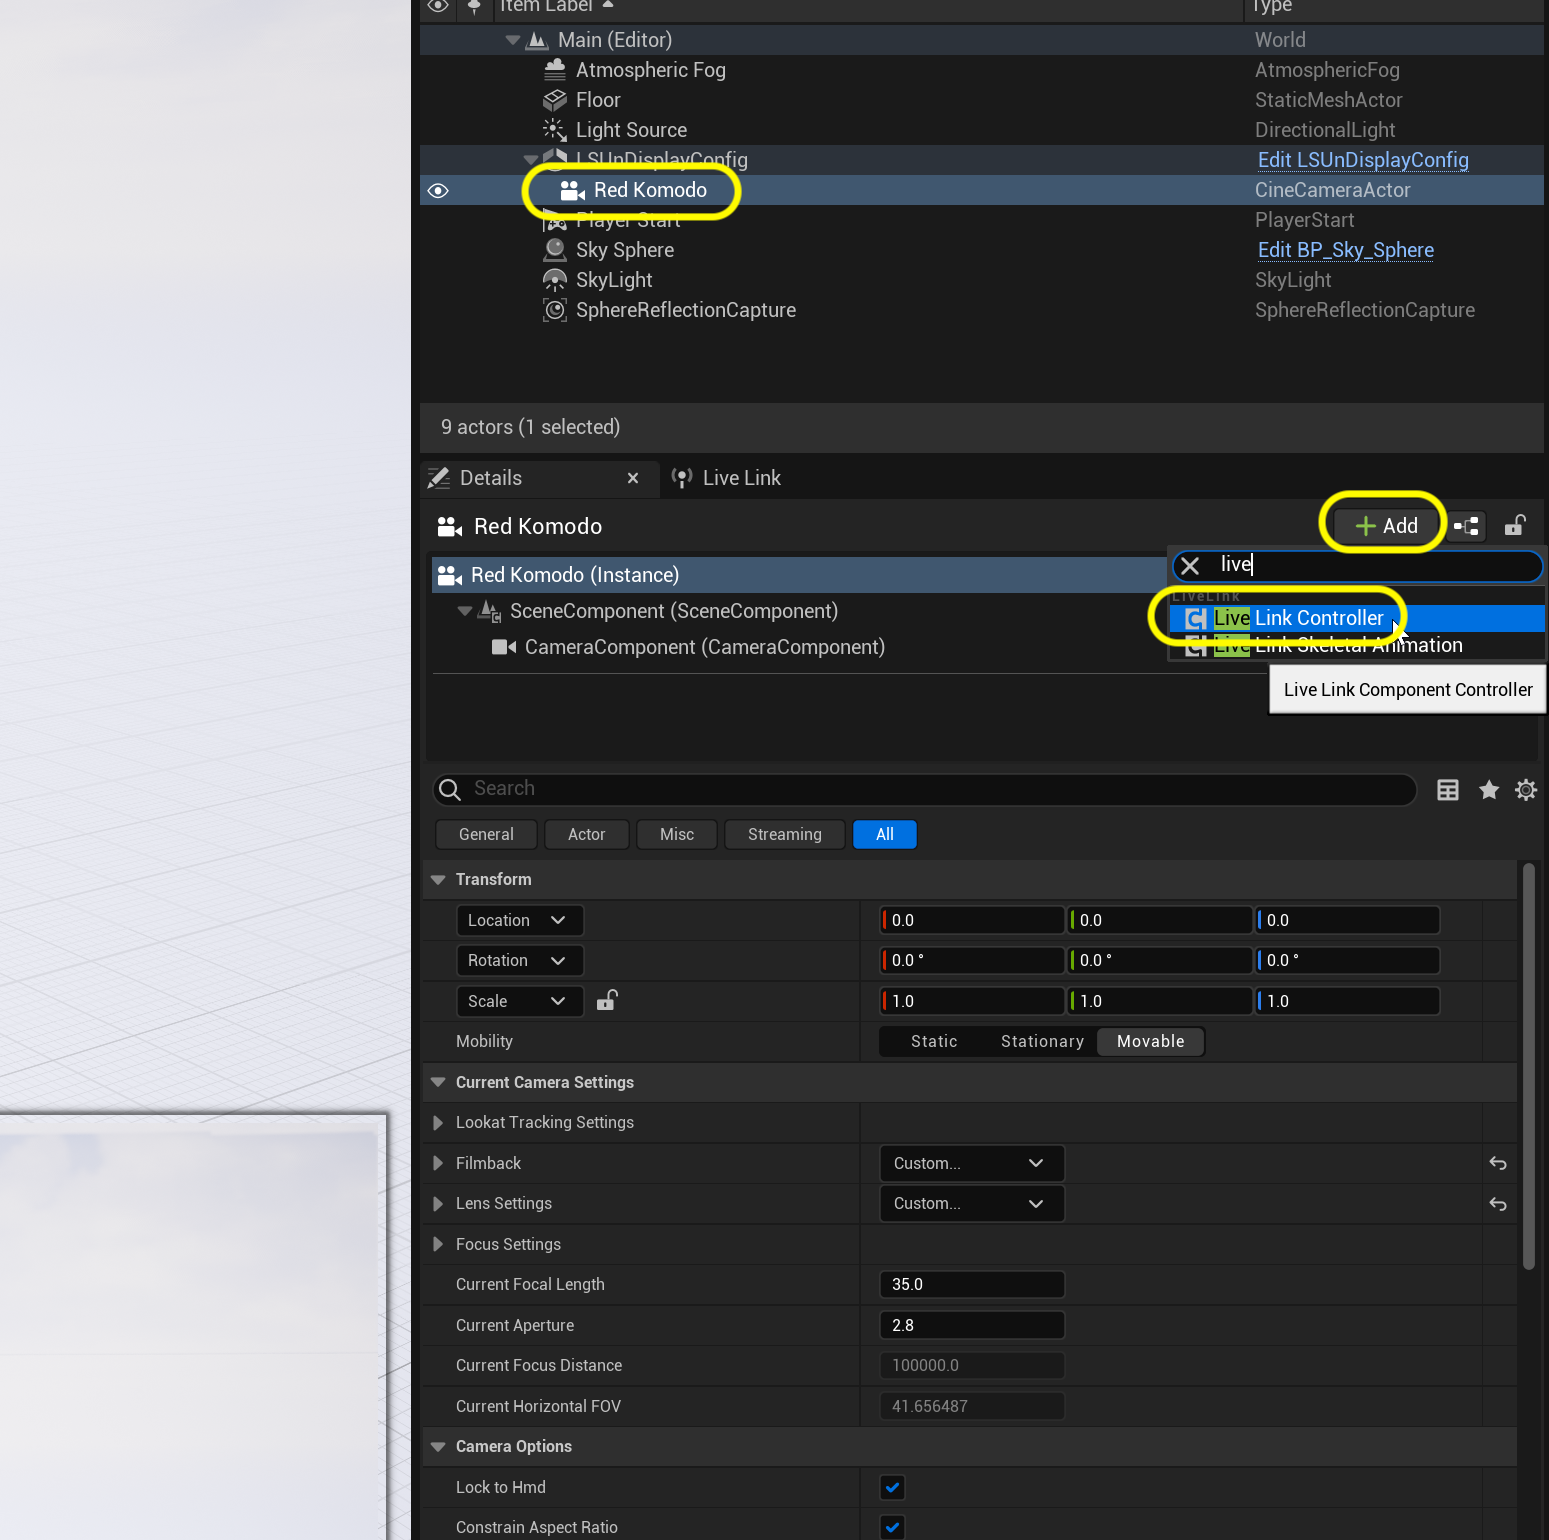This screenshot has width=1549, height=1540.
Task: Open the Scale type dropdown
Action: click(x=519, y=1001)
